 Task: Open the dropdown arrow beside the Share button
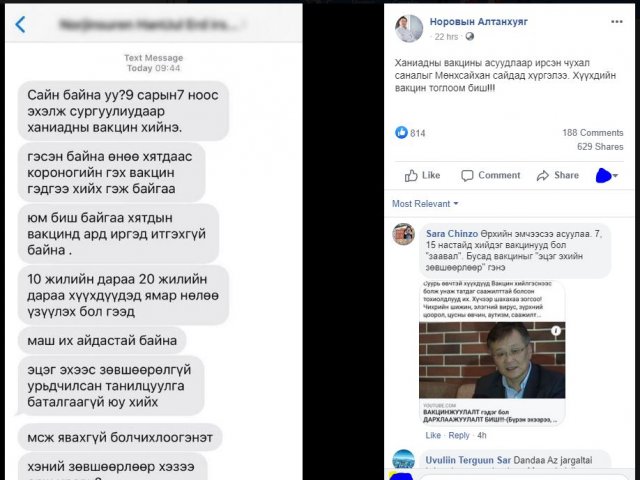[616, 176]
